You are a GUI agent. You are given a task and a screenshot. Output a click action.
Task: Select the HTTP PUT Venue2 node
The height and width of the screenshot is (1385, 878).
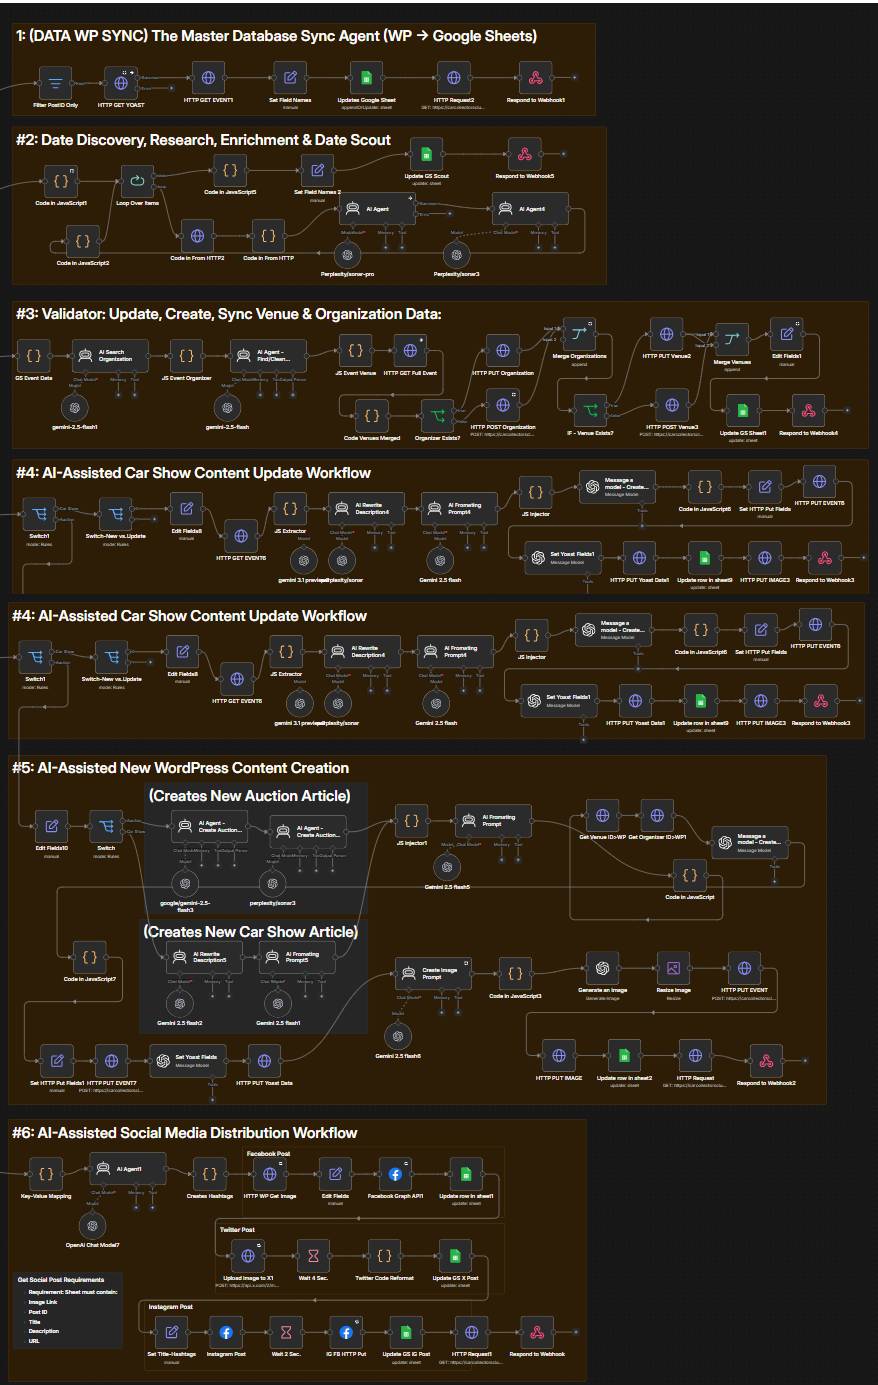(x=667, y=334)
